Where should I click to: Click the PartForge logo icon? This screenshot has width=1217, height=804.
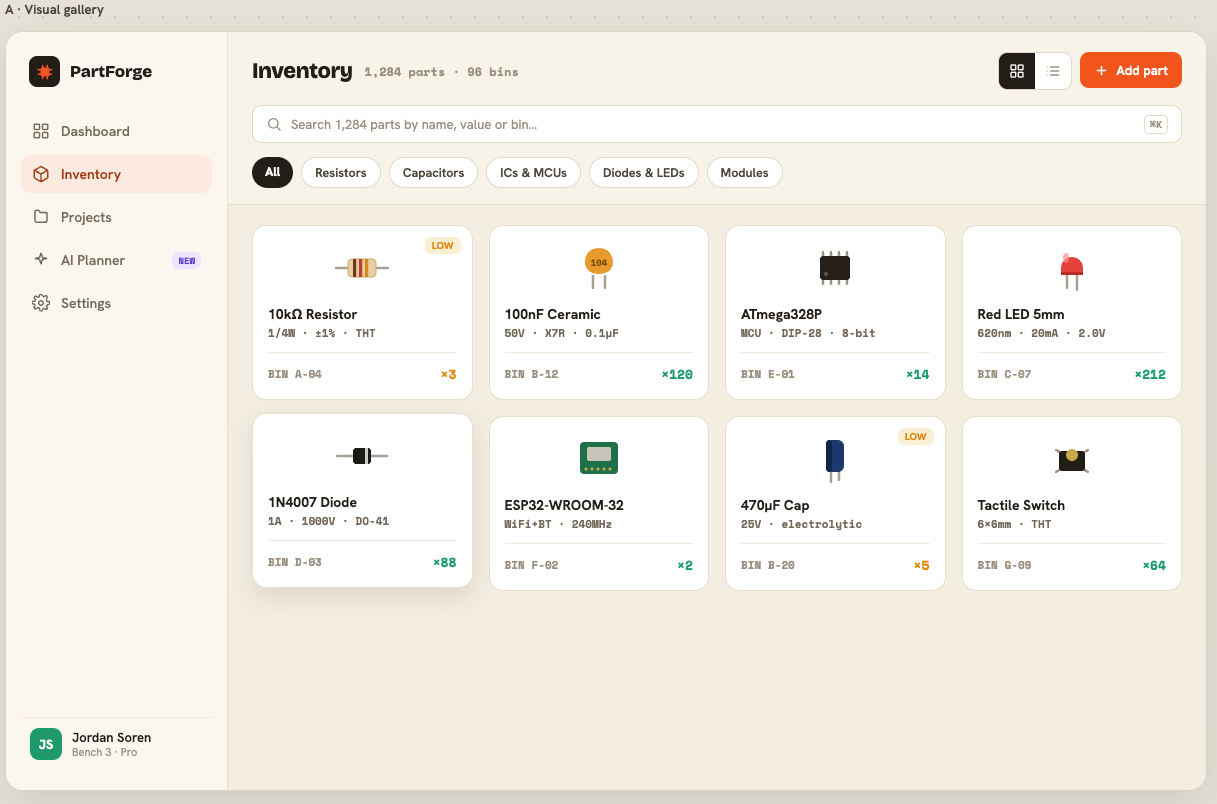45,72
